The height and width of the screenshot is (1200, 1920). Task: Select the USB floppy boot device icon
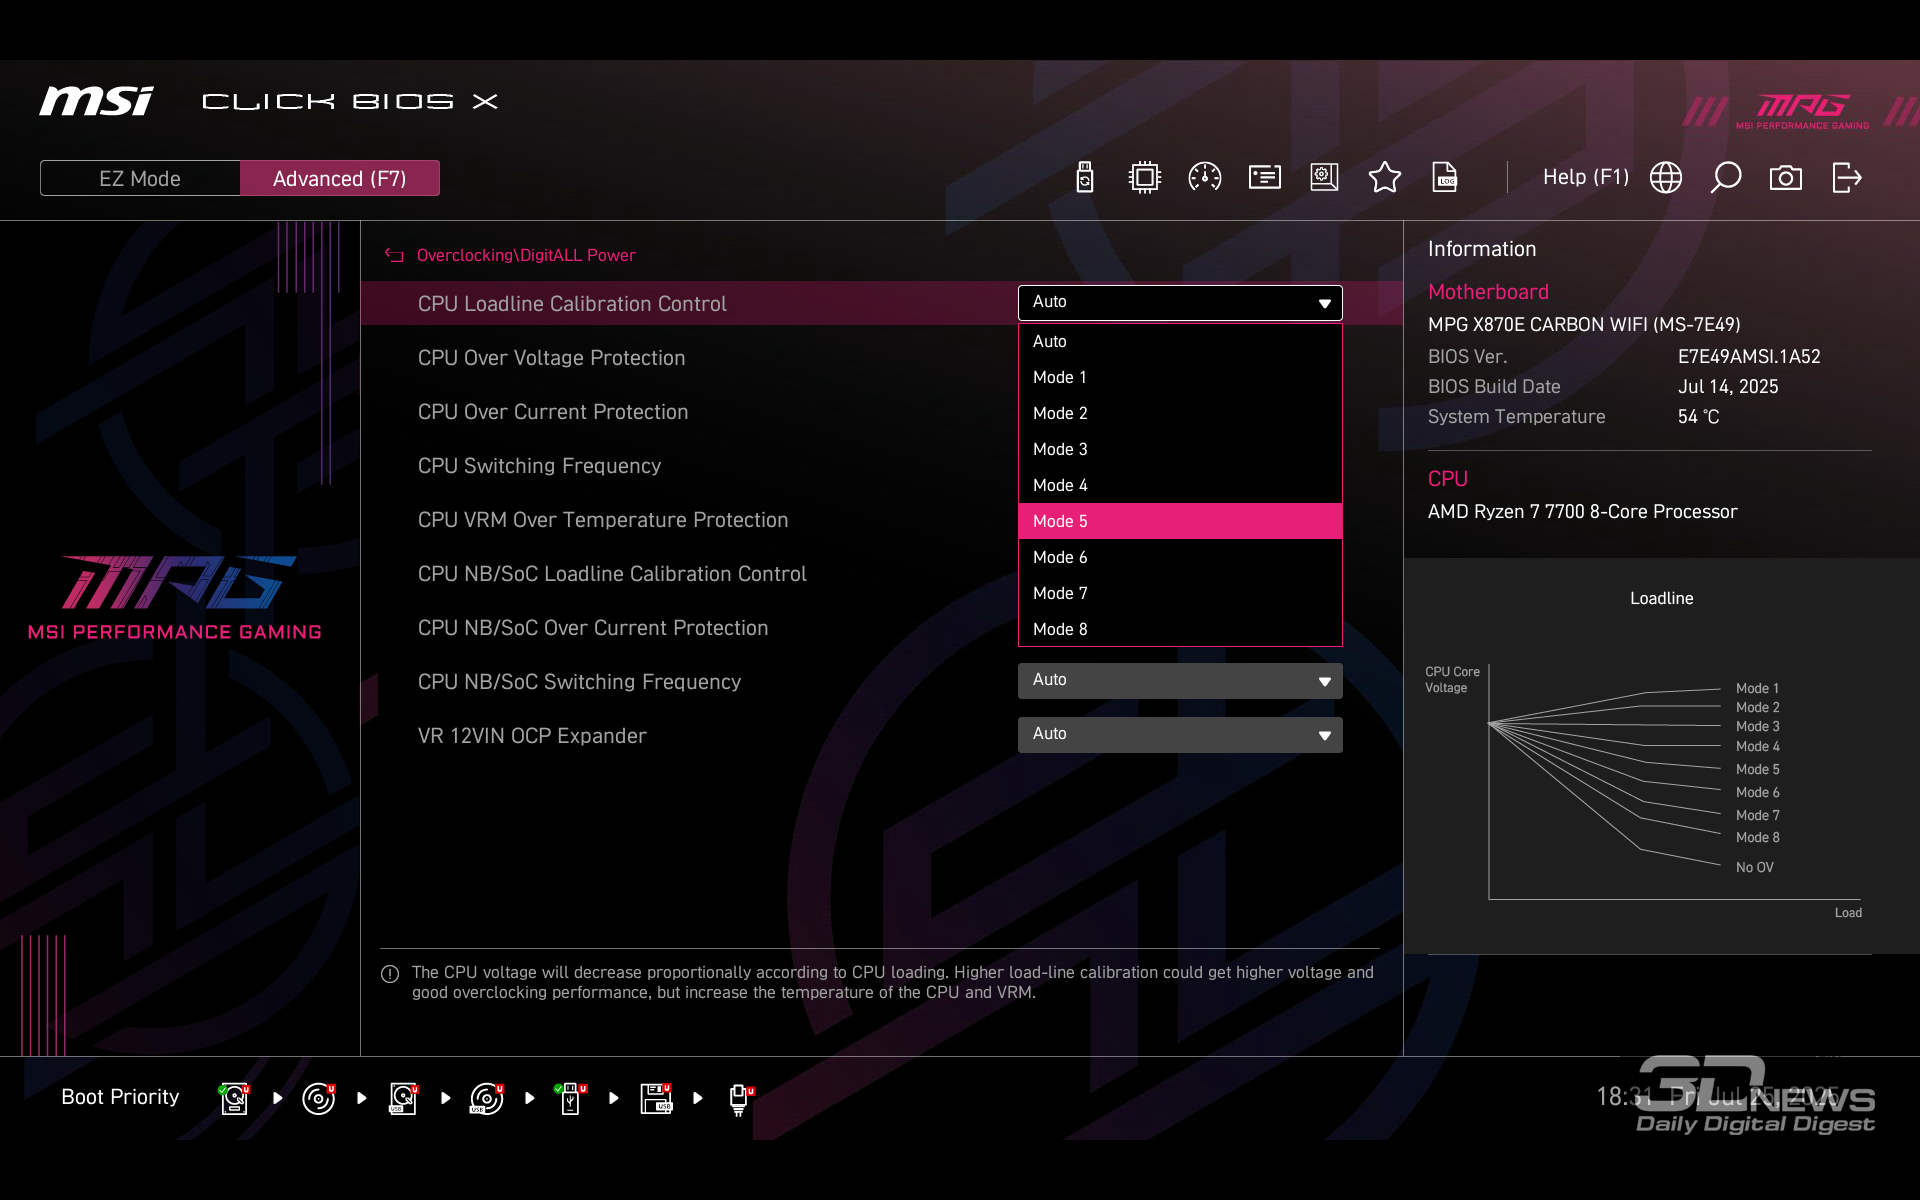(656, 1098)
